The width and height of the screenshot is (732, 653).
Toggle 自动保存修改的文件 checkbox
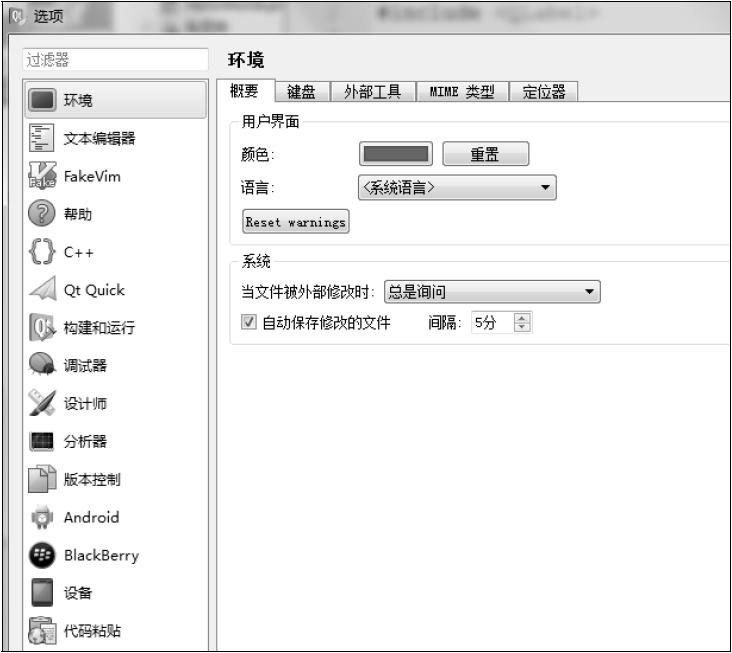tap(249, 322)
